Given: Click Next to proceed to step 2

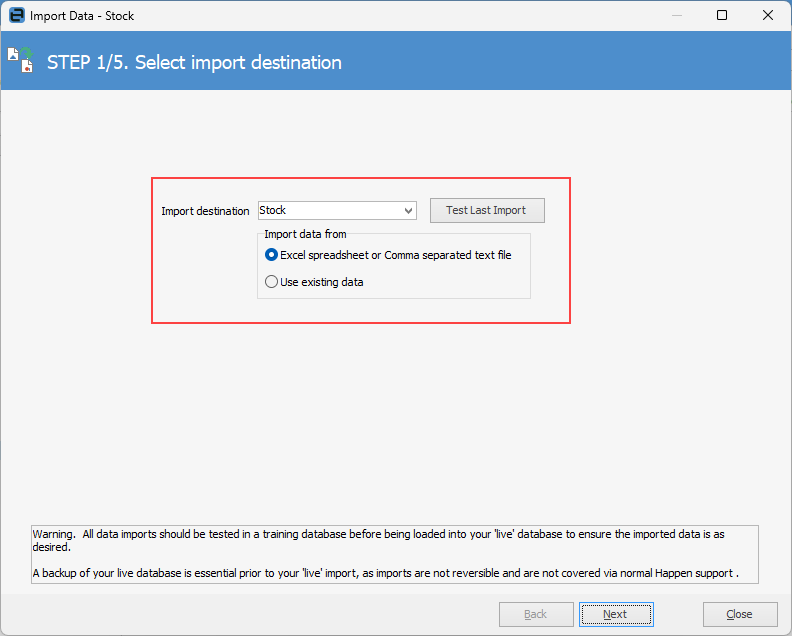Looking at the screenshot, I should coord(615,614).
